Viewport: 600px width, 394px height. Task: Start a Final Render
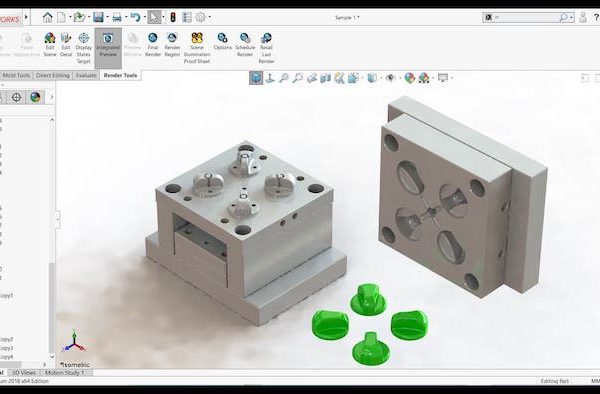tap(153, 44)
